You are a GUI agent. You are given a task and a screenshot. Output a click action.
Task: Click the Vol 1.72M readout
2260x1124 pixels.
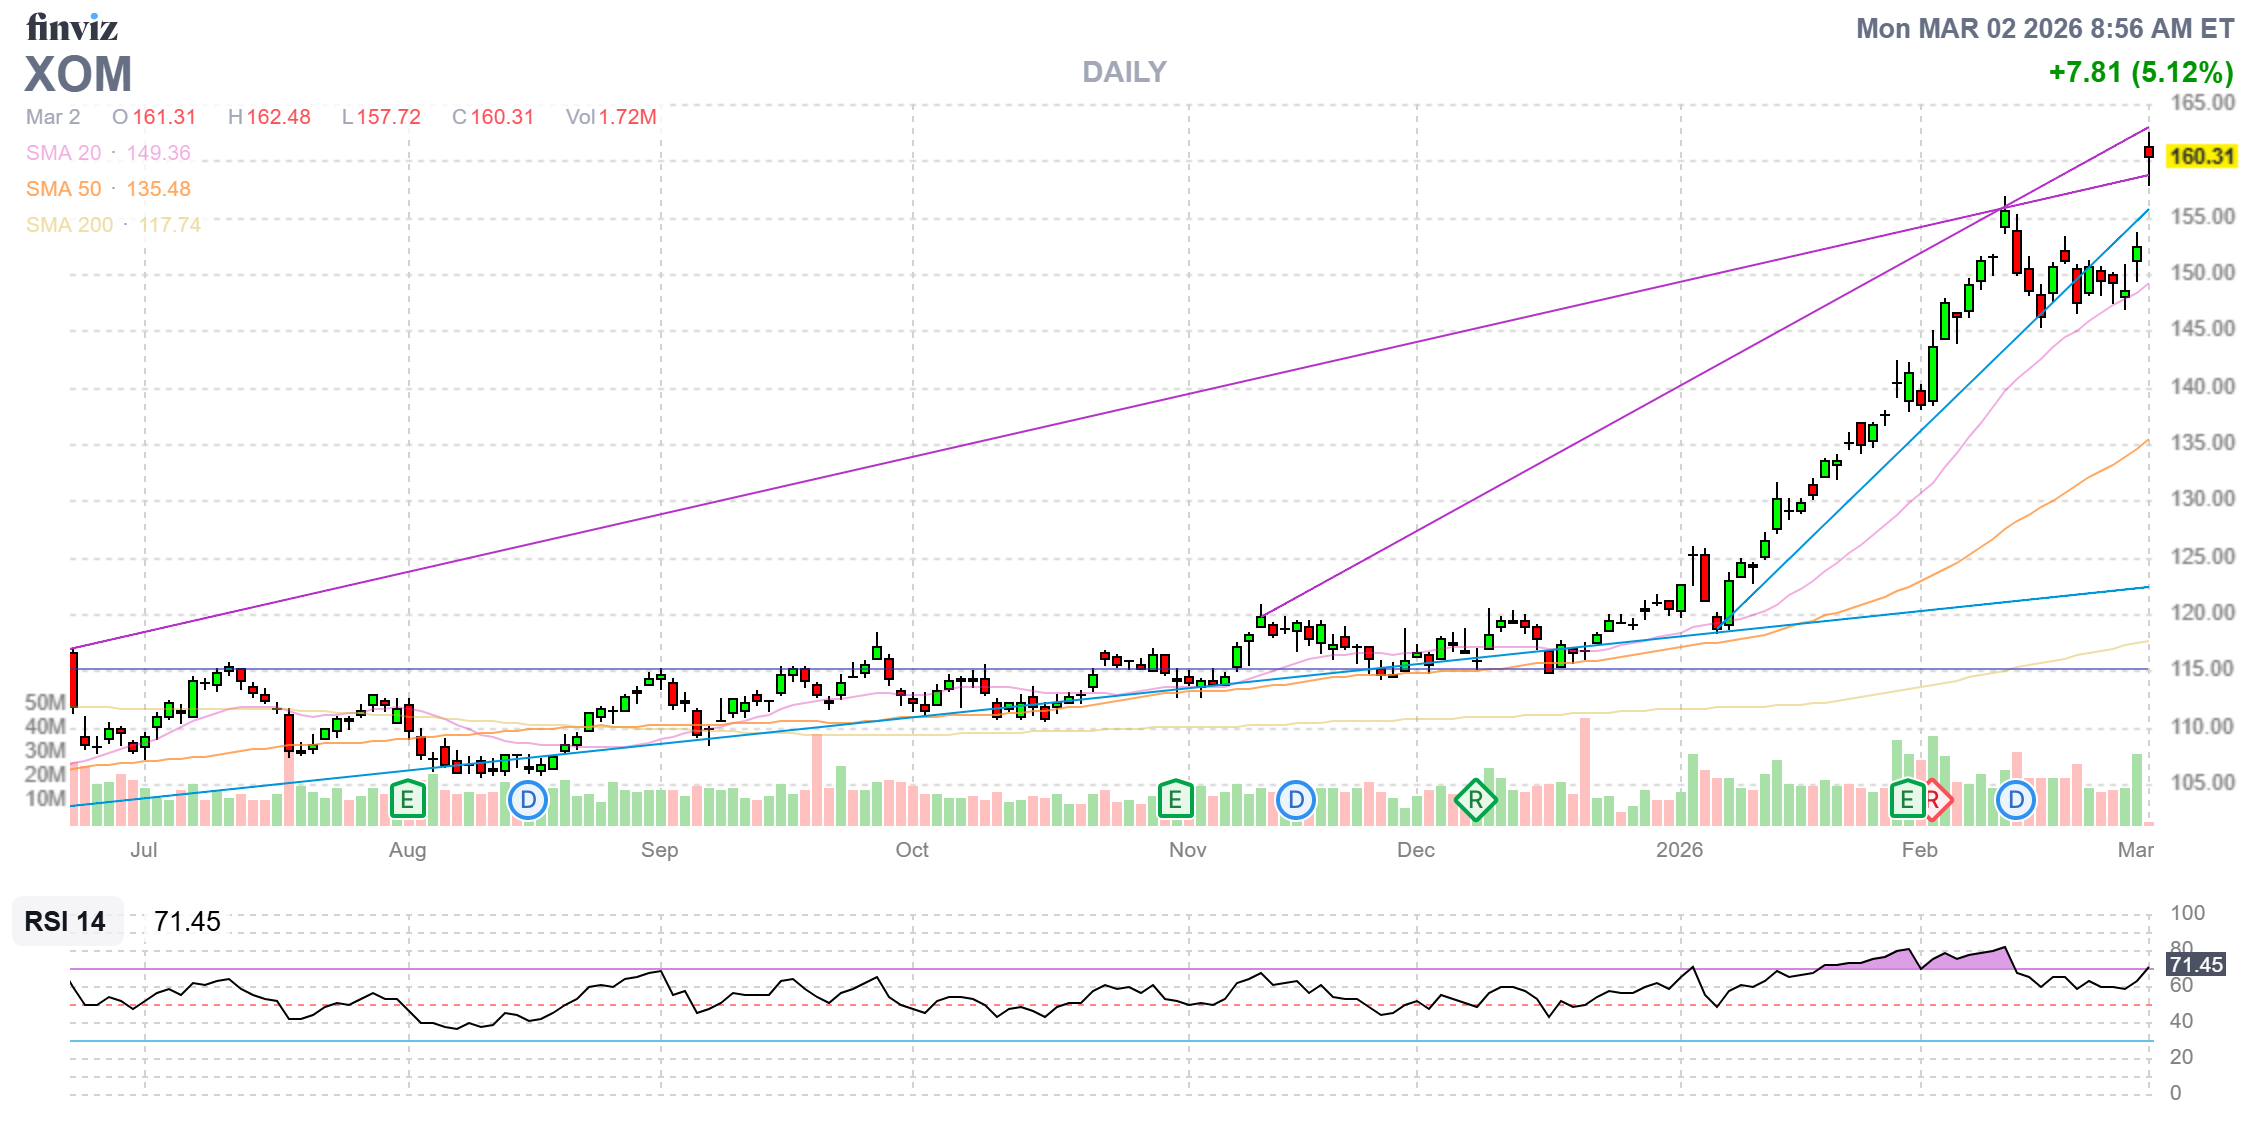click(x=611, y=117)
